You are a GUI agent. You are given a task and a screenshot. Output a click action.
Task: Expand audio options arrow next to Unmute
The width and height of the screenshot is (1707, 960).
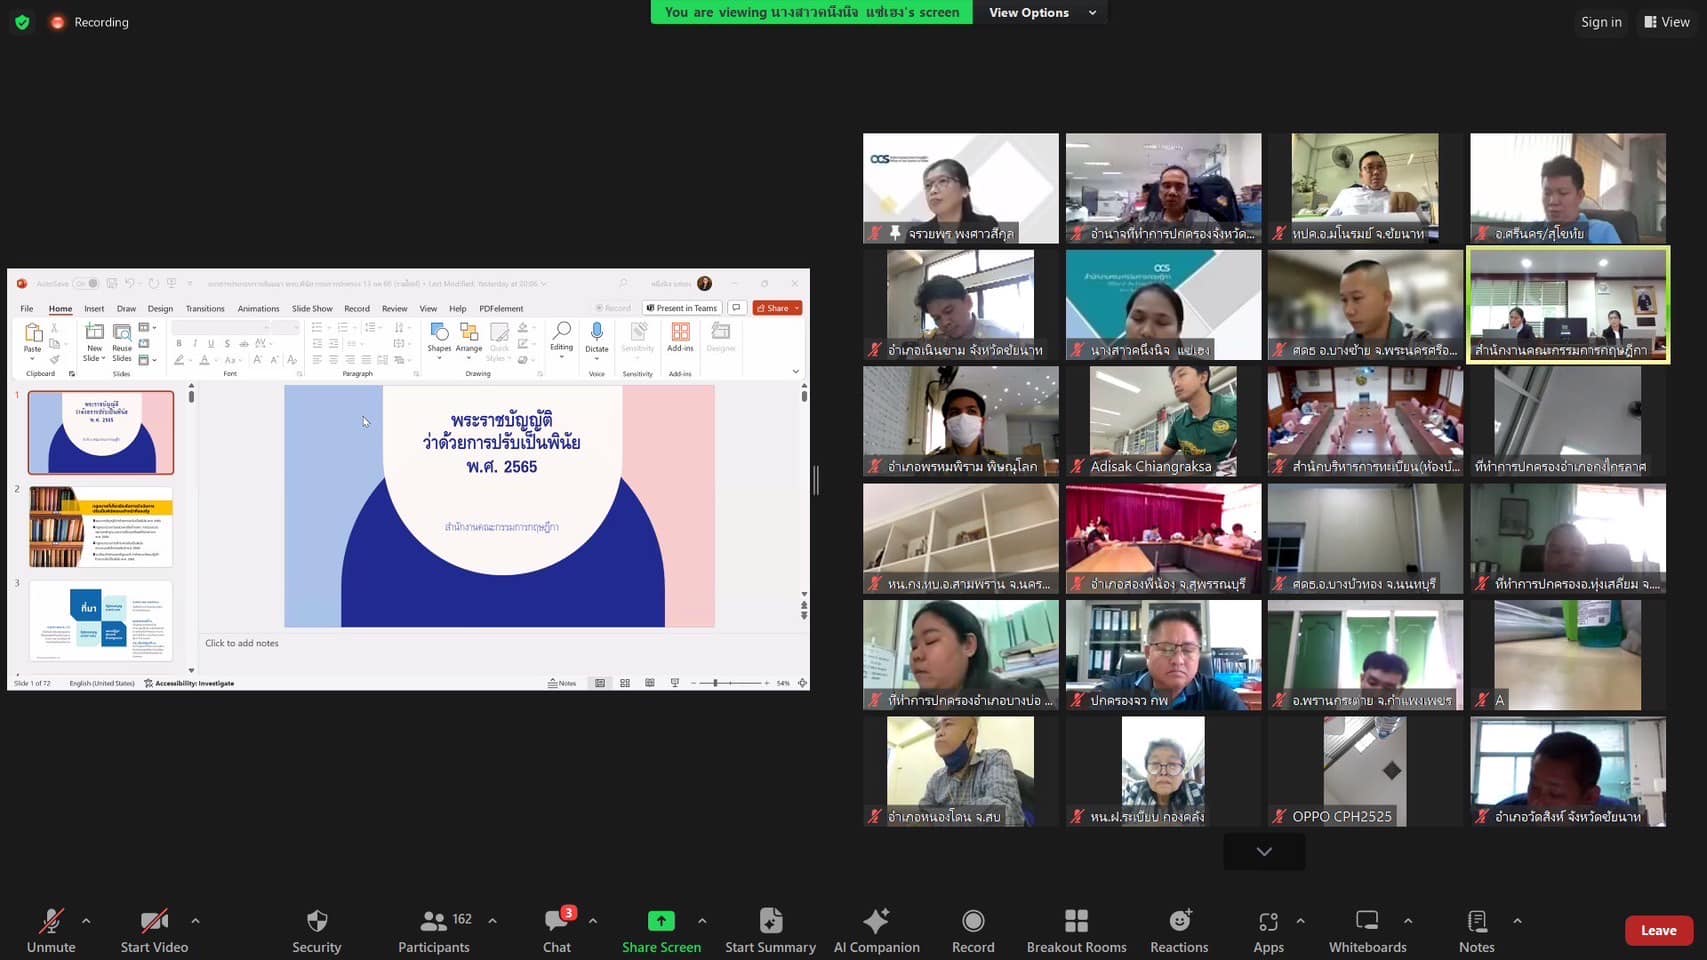tap(86, 921)
